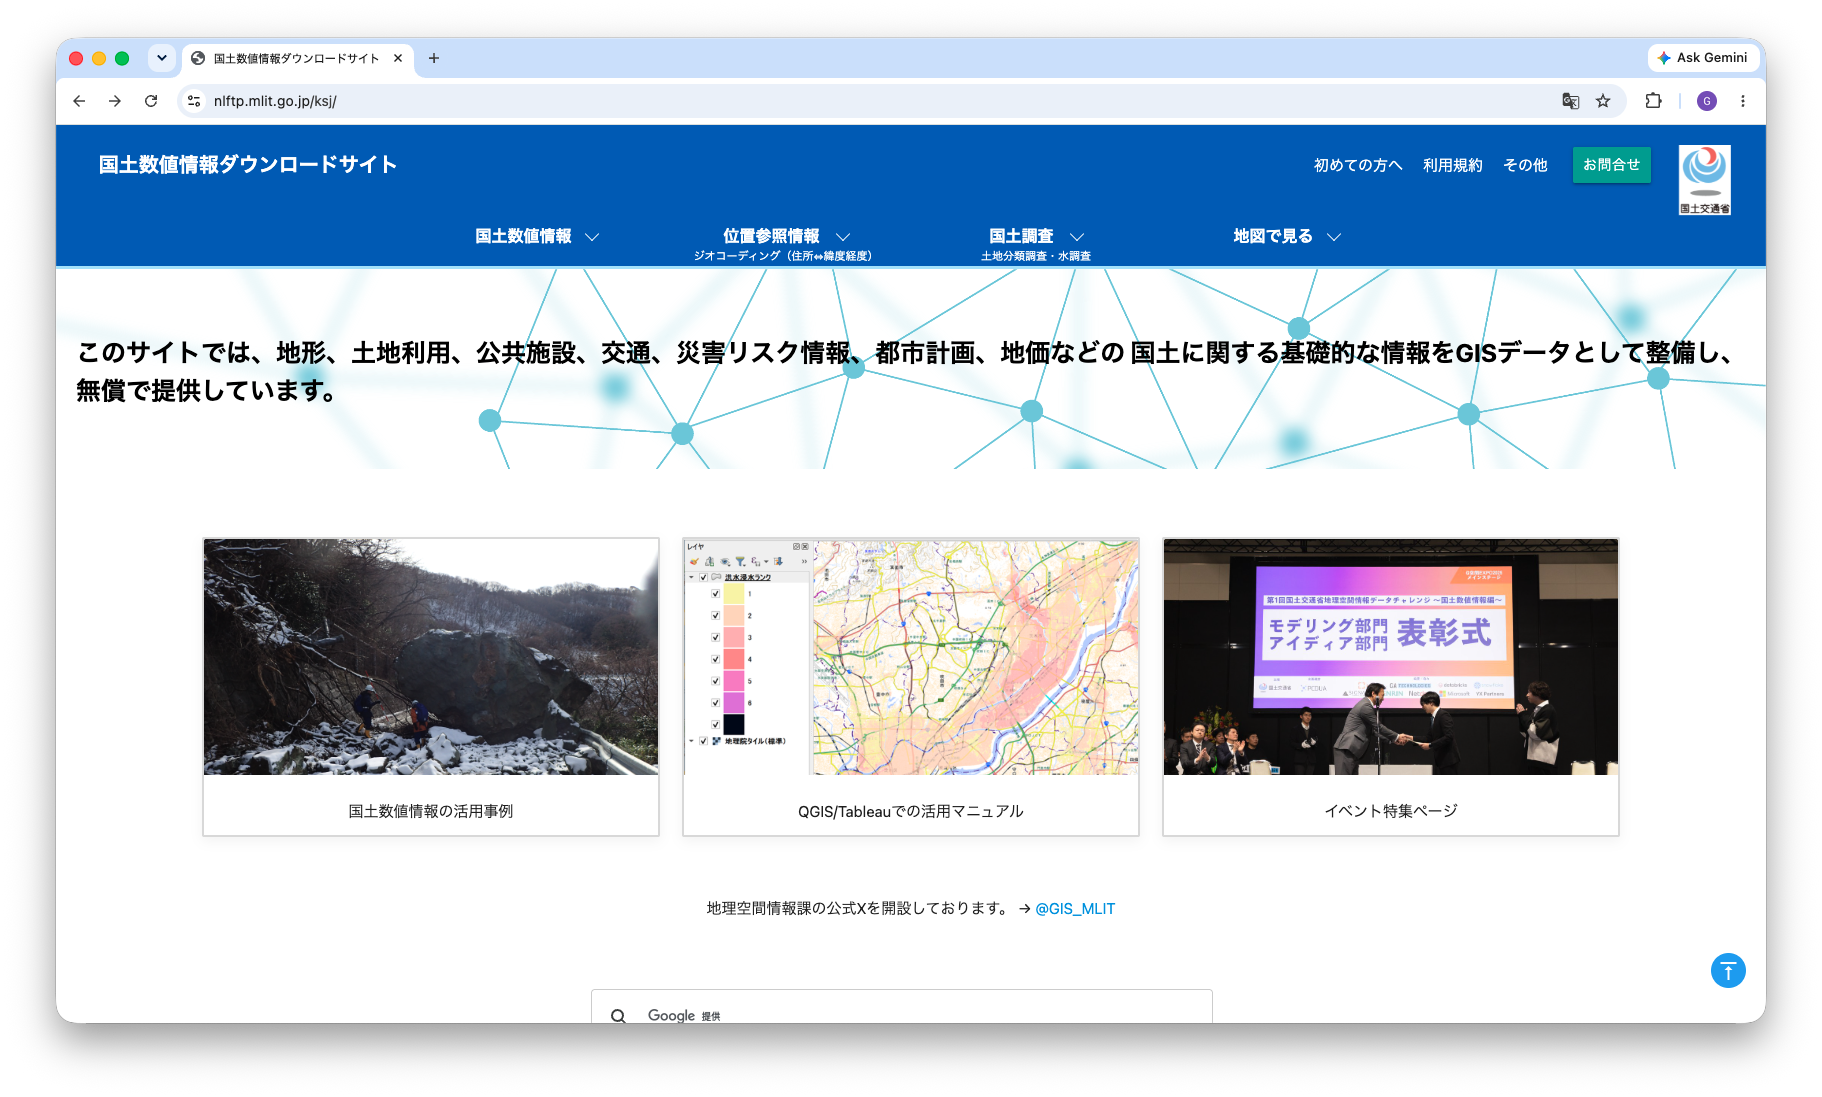Image resolution: width=1822 pixels, height=1097 pixels.
Task: Bookmark this page with star icon
Action: click(1603, 101)
